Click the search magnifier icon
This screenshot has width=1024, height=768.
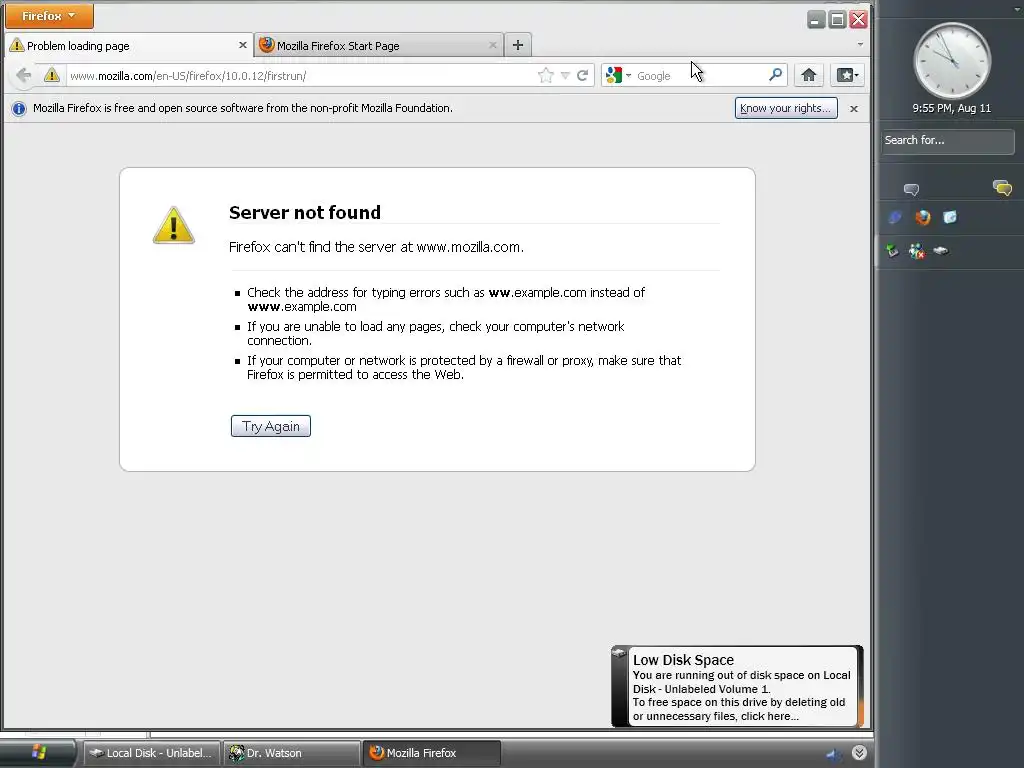pyautogui.click(x=775, y=75)
